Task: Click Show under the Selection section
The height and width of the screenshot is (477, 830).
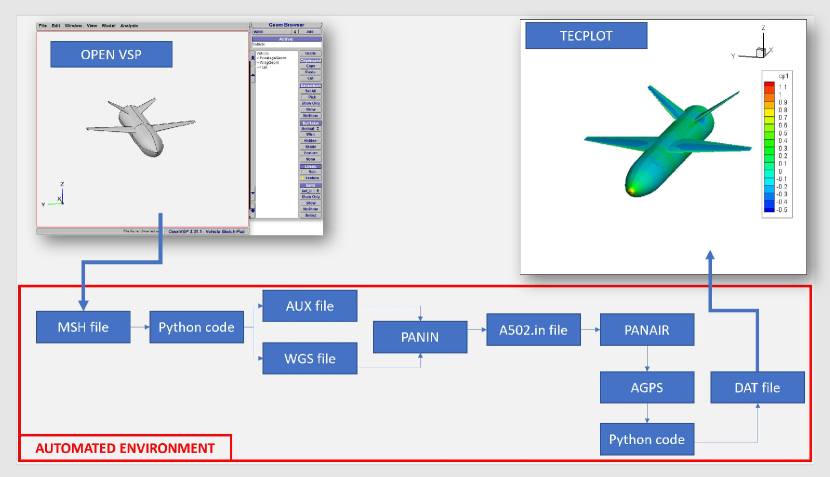Action: coord(310,110)
